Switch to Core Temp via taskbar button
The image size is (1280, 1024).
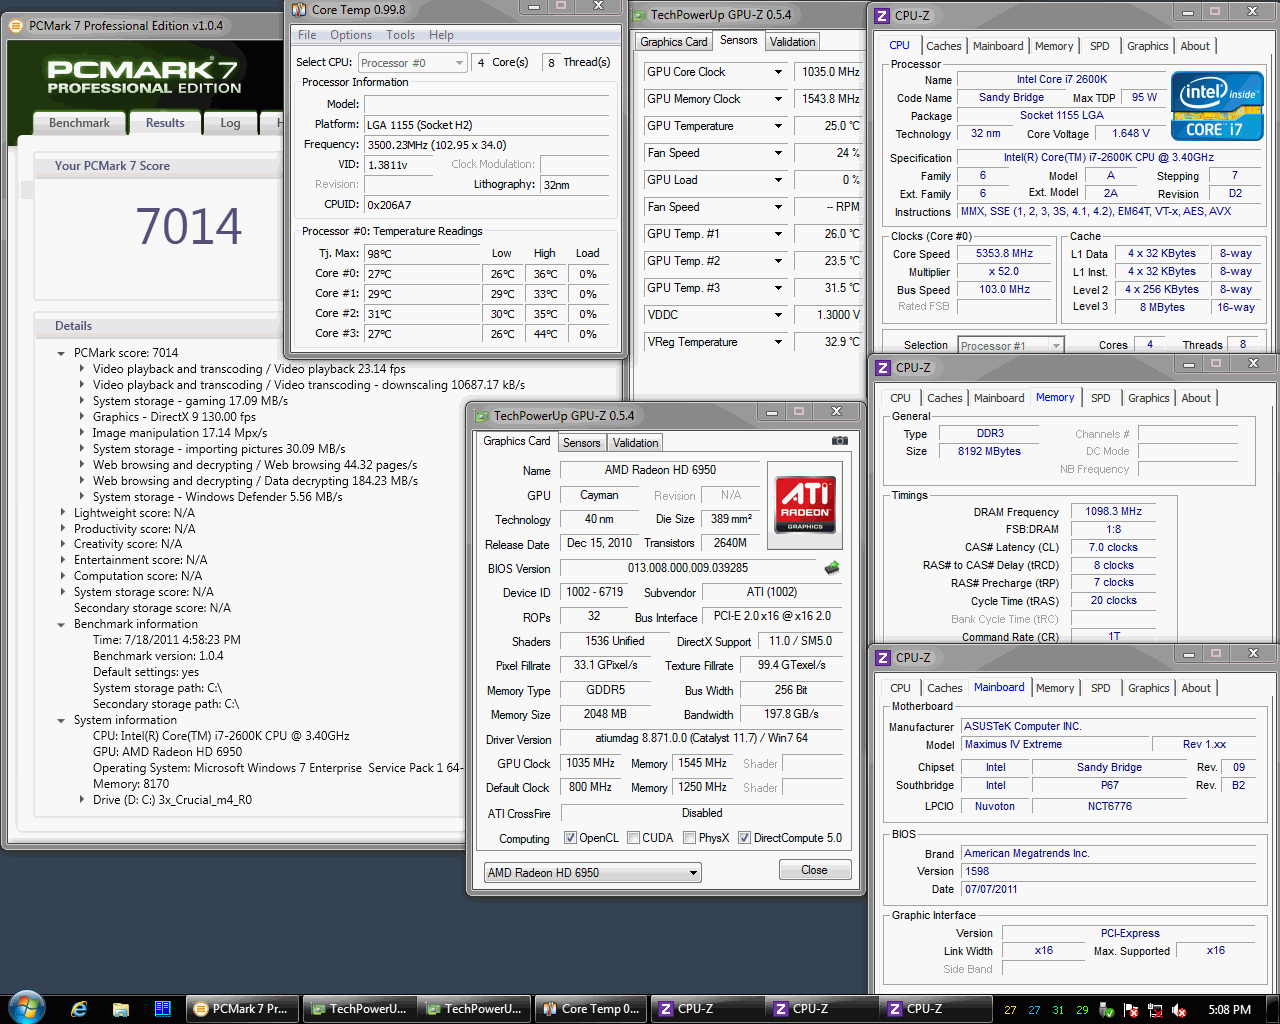click(x=591, y=1009)
